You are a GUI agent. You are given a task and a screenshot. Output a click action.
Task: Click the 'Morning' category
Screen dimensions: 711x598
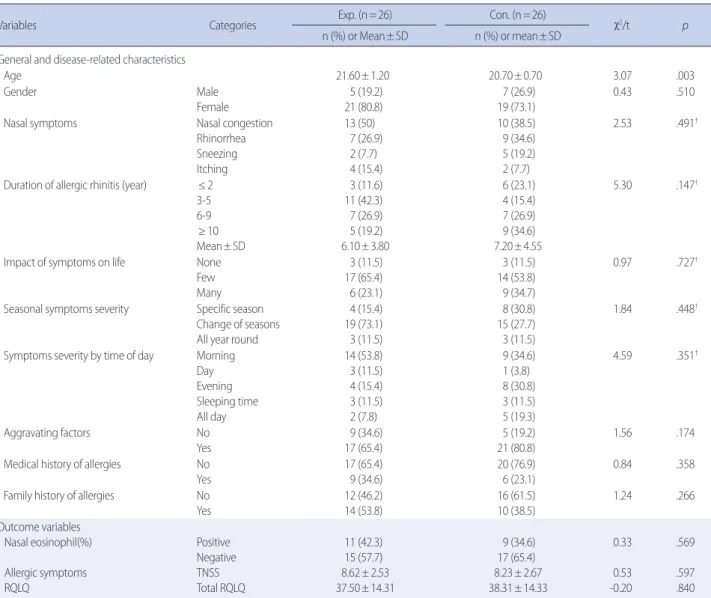click(x=216, y=356)
